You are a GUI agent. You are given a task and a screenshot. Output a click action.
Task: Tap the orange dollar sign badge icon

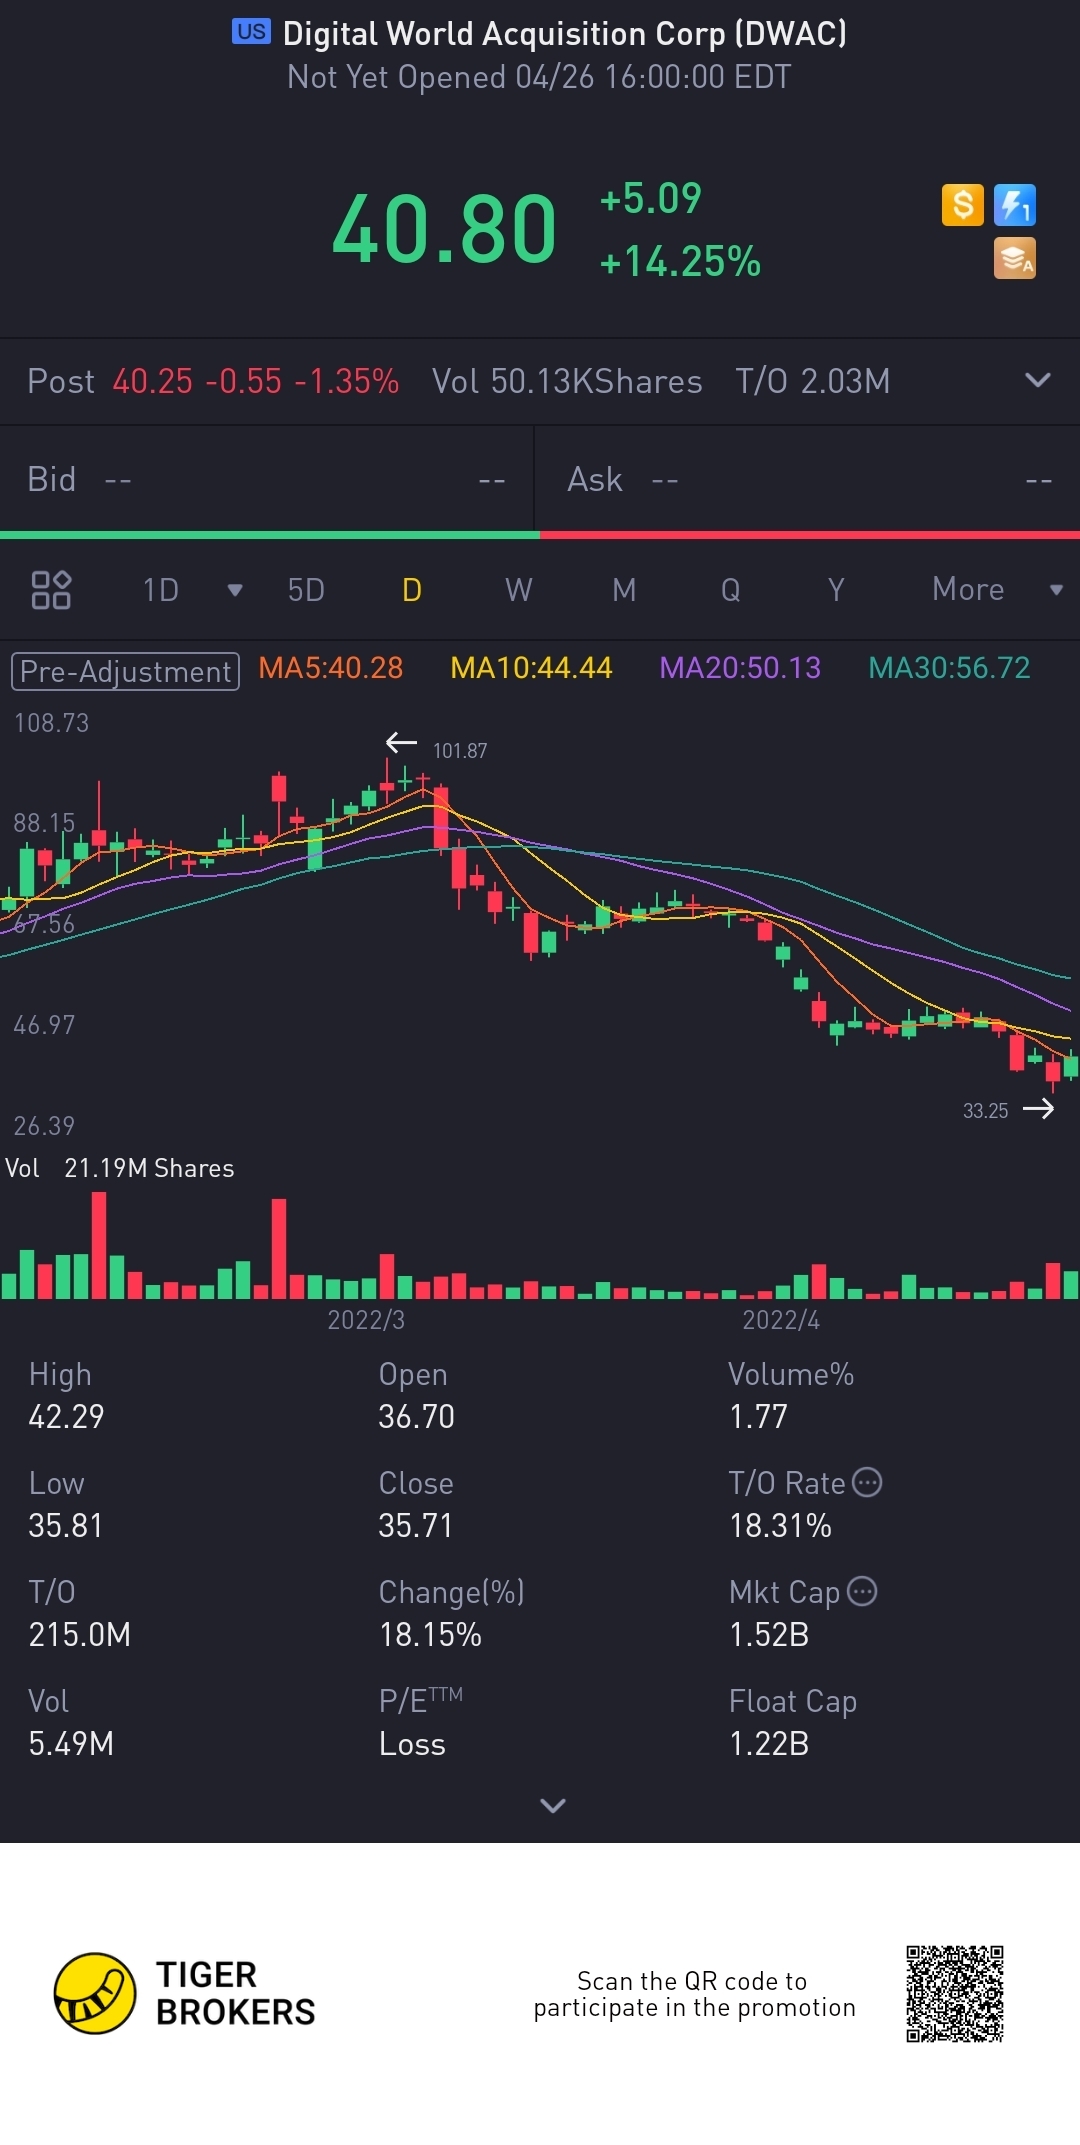pyautogui.click(x=963, y=205)
